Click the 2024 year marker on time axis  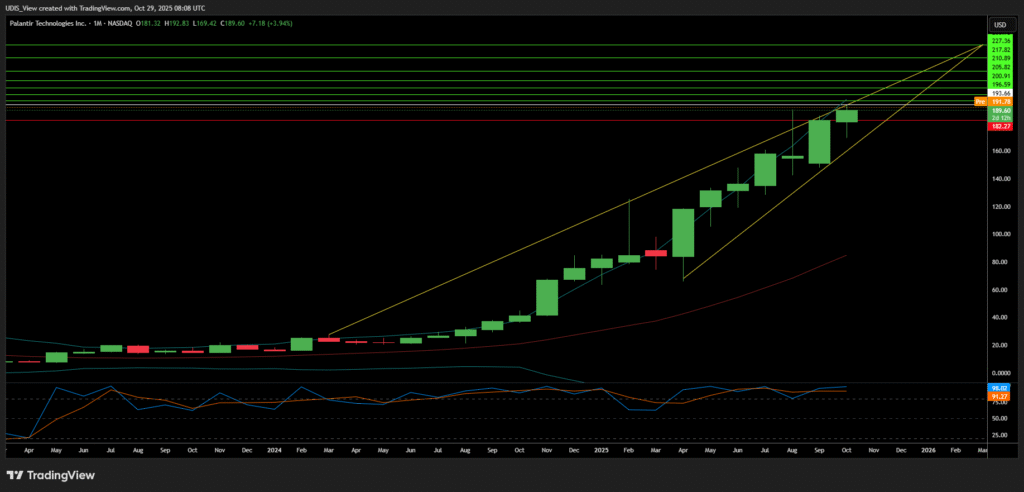(274, 451)
